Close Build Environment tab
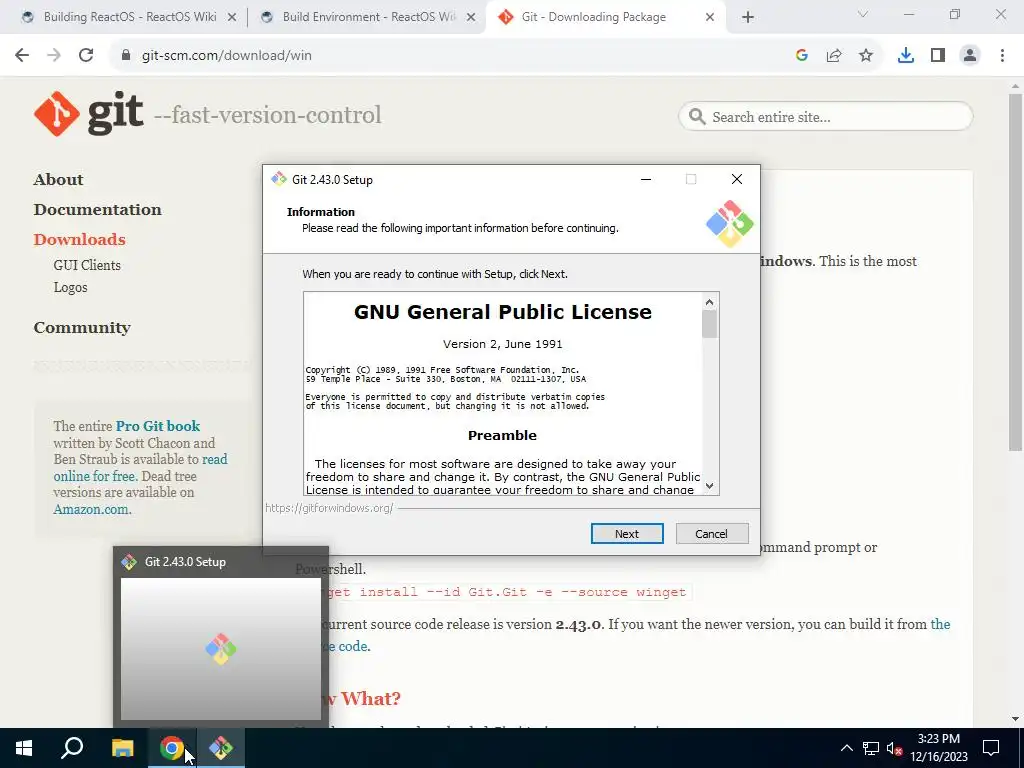The height and width of the screenshot is (768, 1024). [x=471, y=18]
